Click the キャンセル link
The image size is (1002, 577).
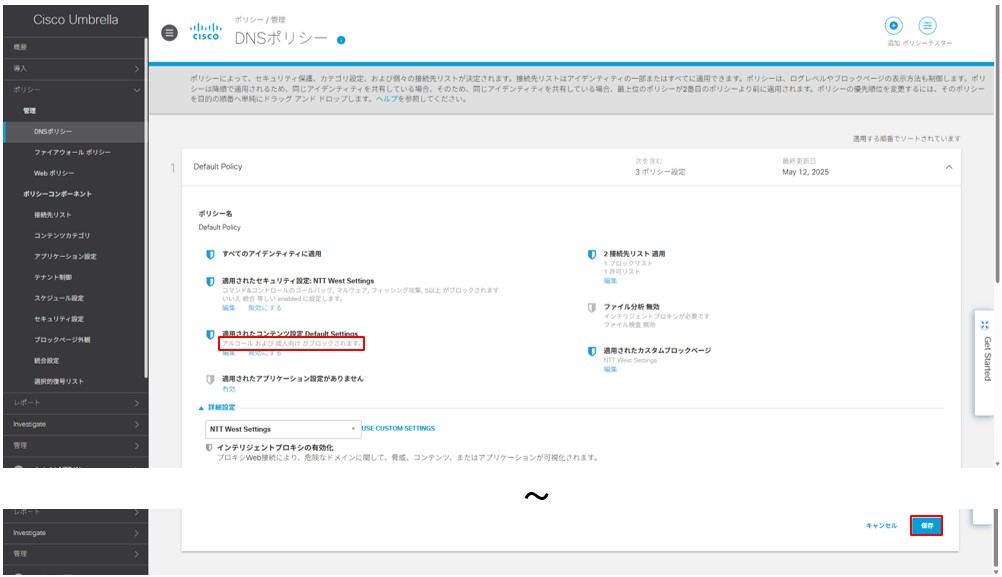[881, 525]
